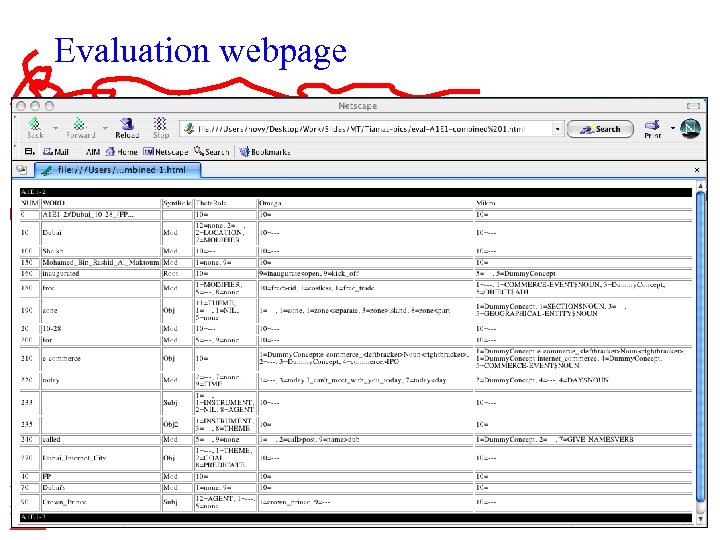The width and height of the screenshot is (720, 540).
Task: Click the vertical scrollbar thumb
Action: 700,347
